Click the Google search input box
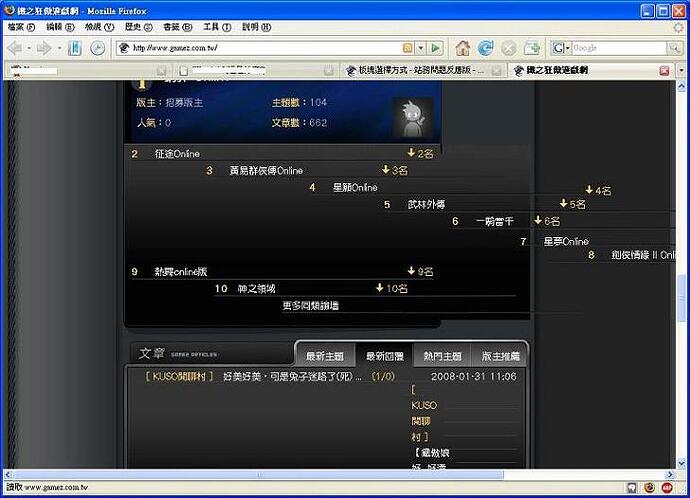The width and height of the screenshot is (690, 498). [619, 48]
